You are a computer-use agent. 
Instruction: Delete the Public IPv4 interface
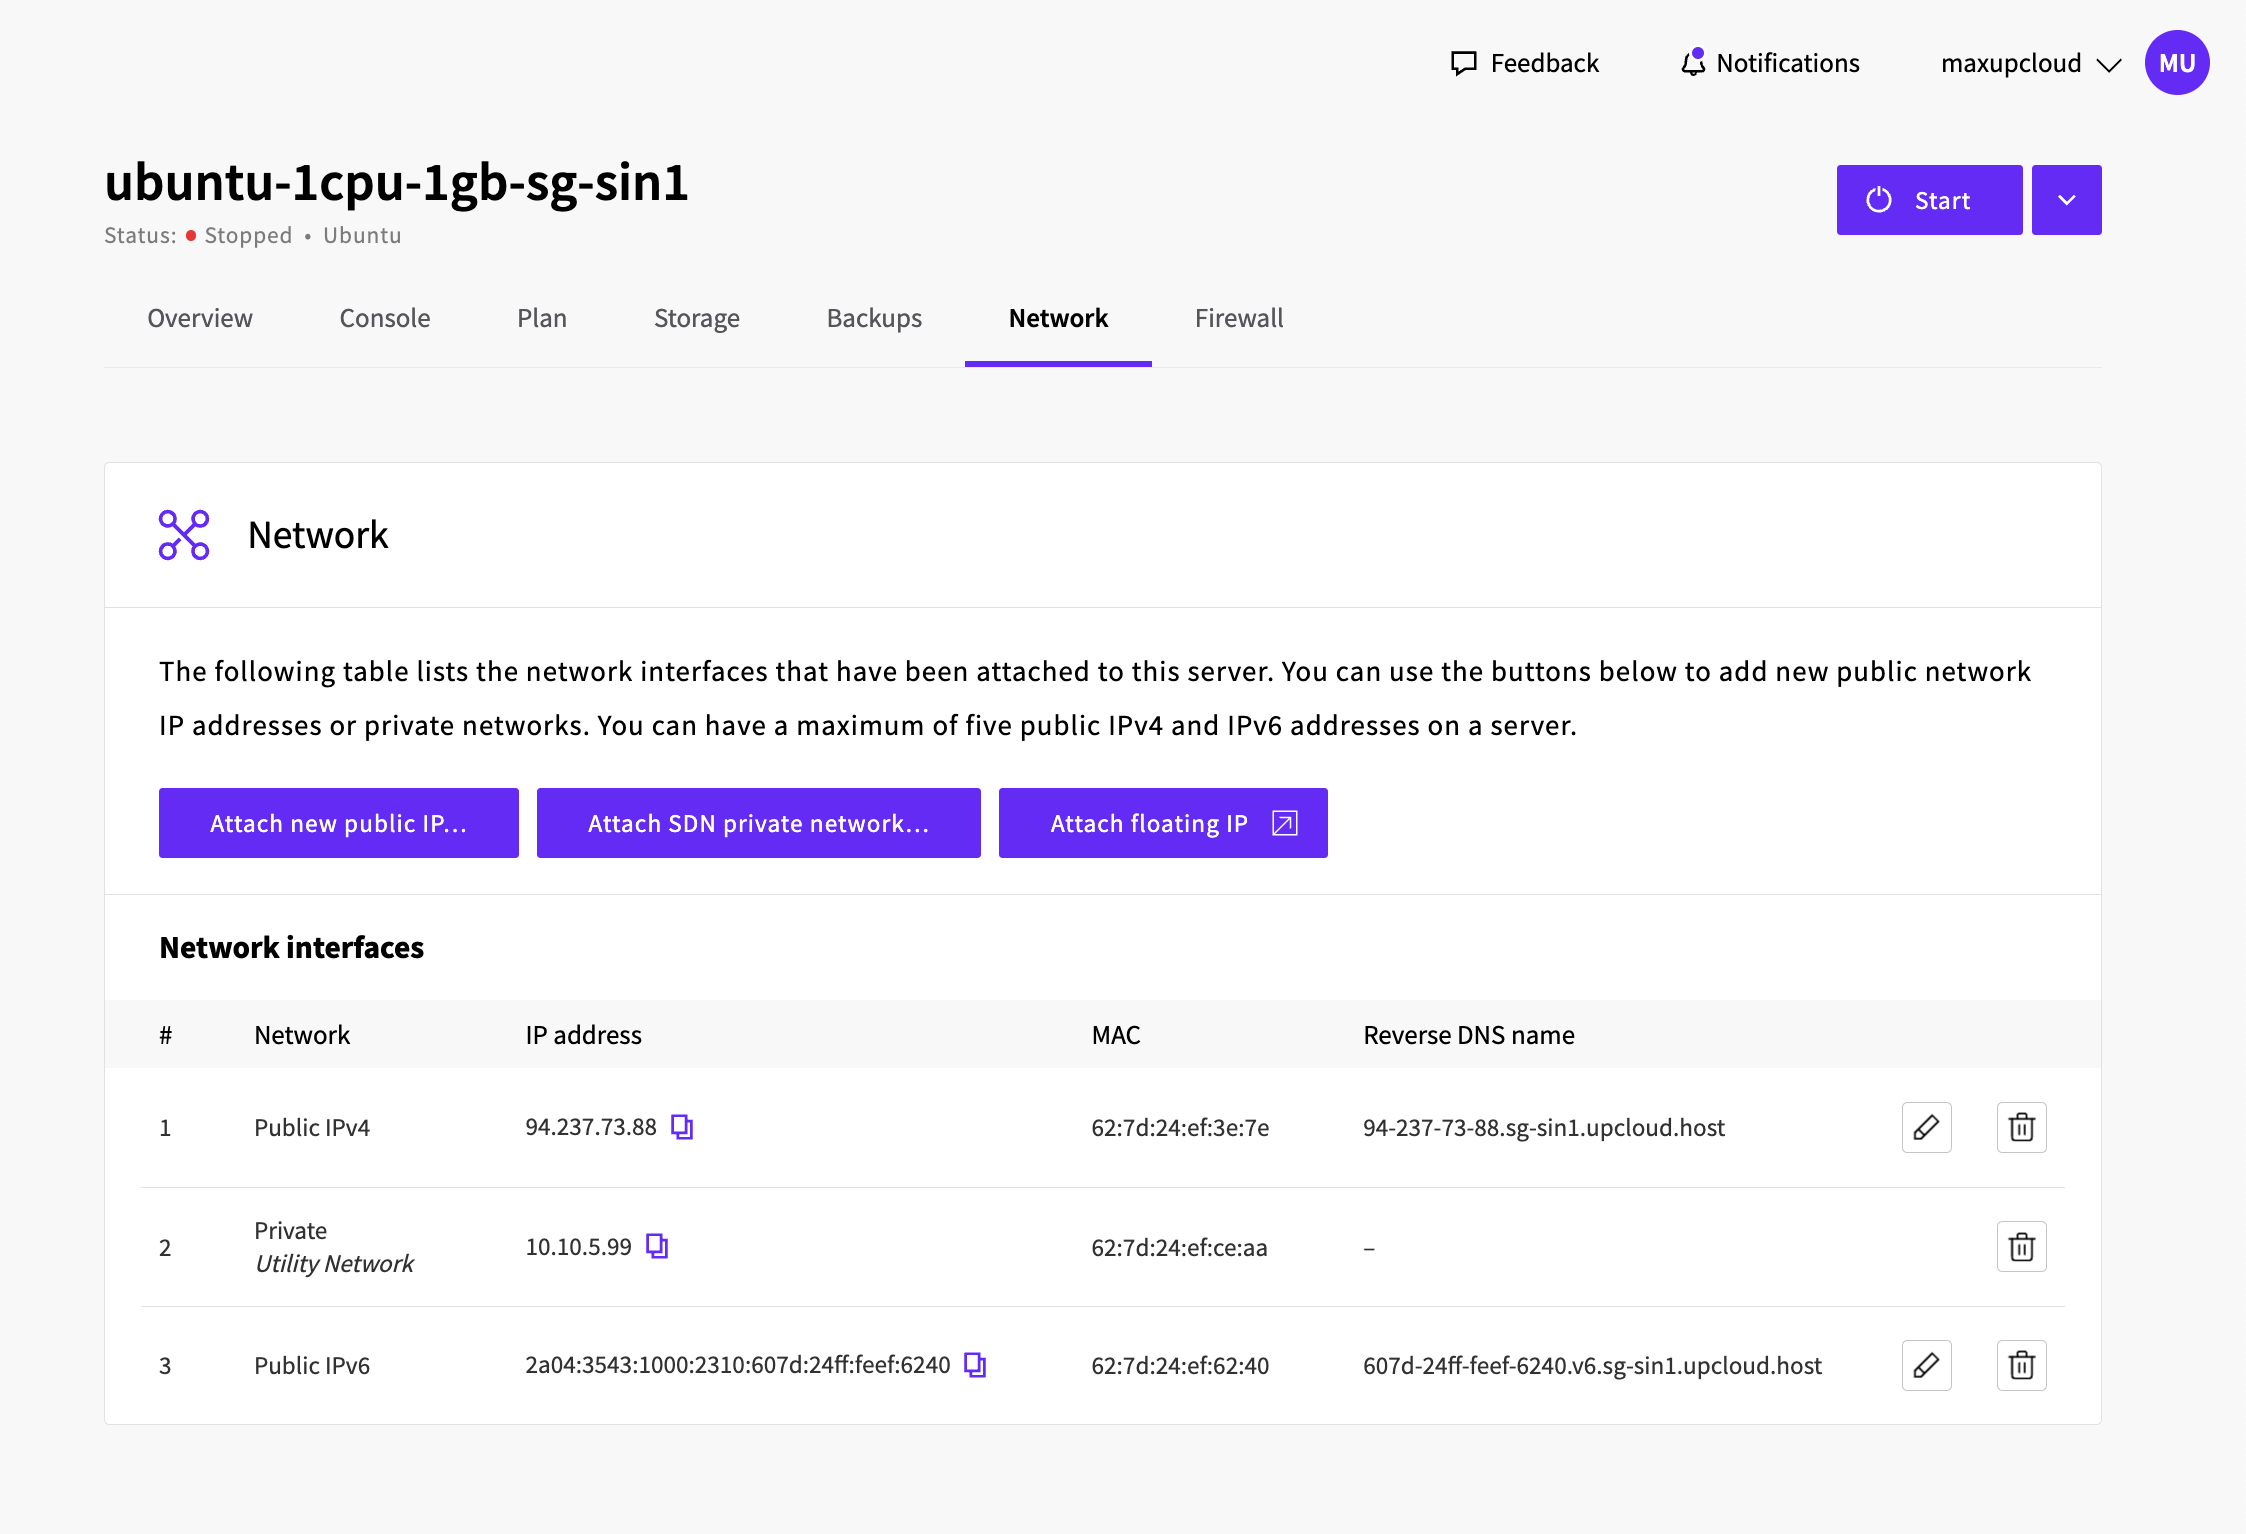coord(2021,1128)
